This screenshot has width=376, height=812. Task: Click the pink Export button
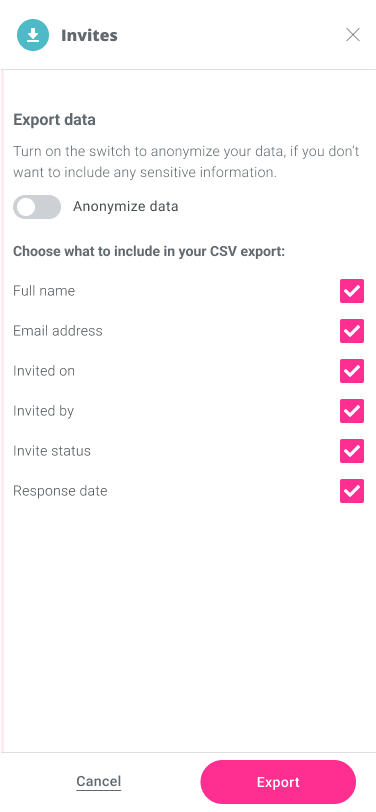pyautogui.click(x=278, y=782)
